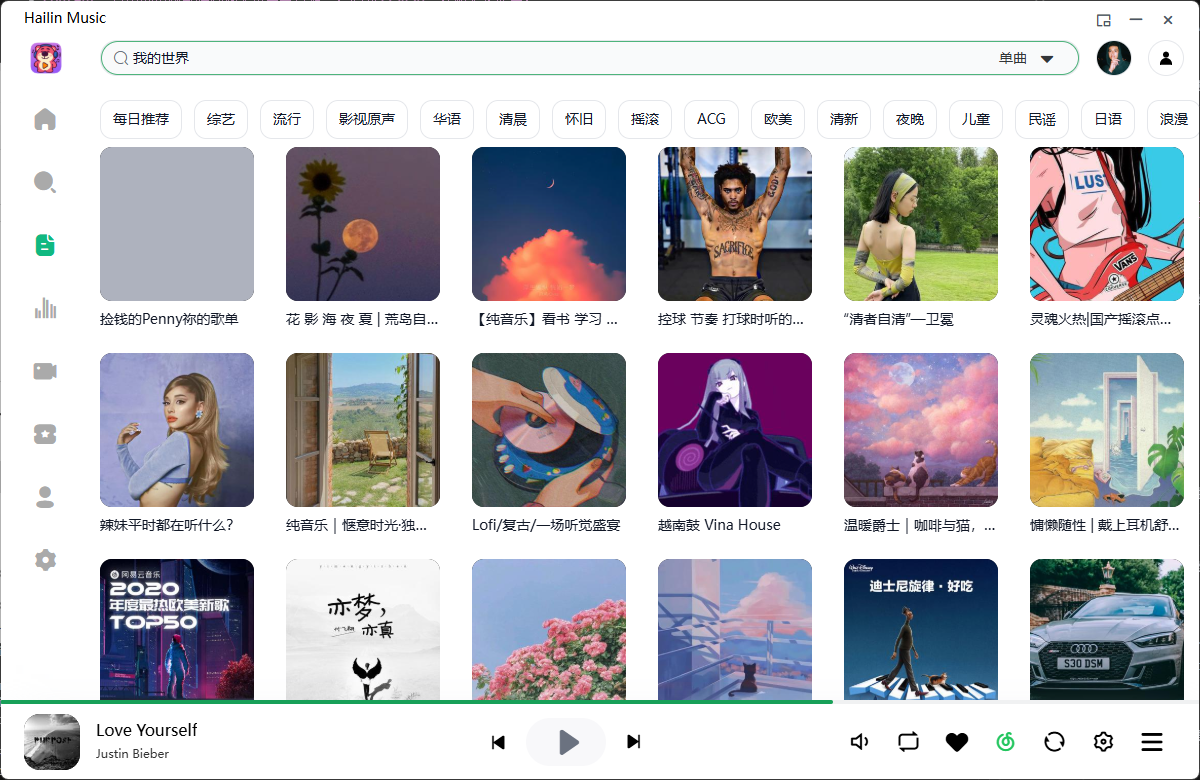The image size is (1200, 780).
Task: Toggle the heart favorite for current song
Action: [x=957, y=742]
